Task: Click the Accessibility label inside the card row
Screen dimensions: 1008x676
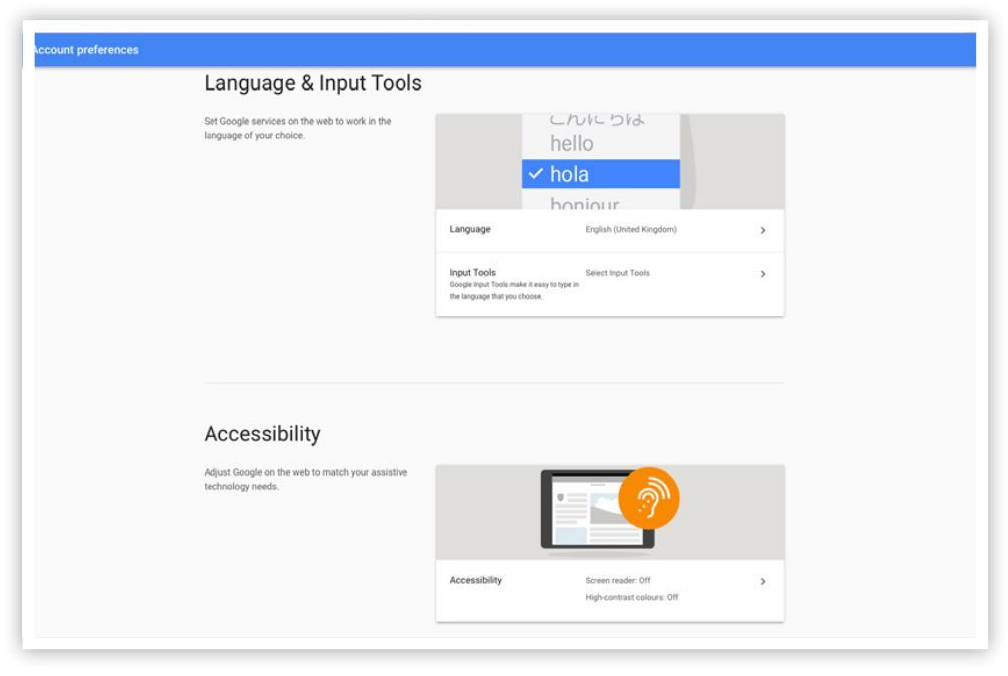Action: 476,581
